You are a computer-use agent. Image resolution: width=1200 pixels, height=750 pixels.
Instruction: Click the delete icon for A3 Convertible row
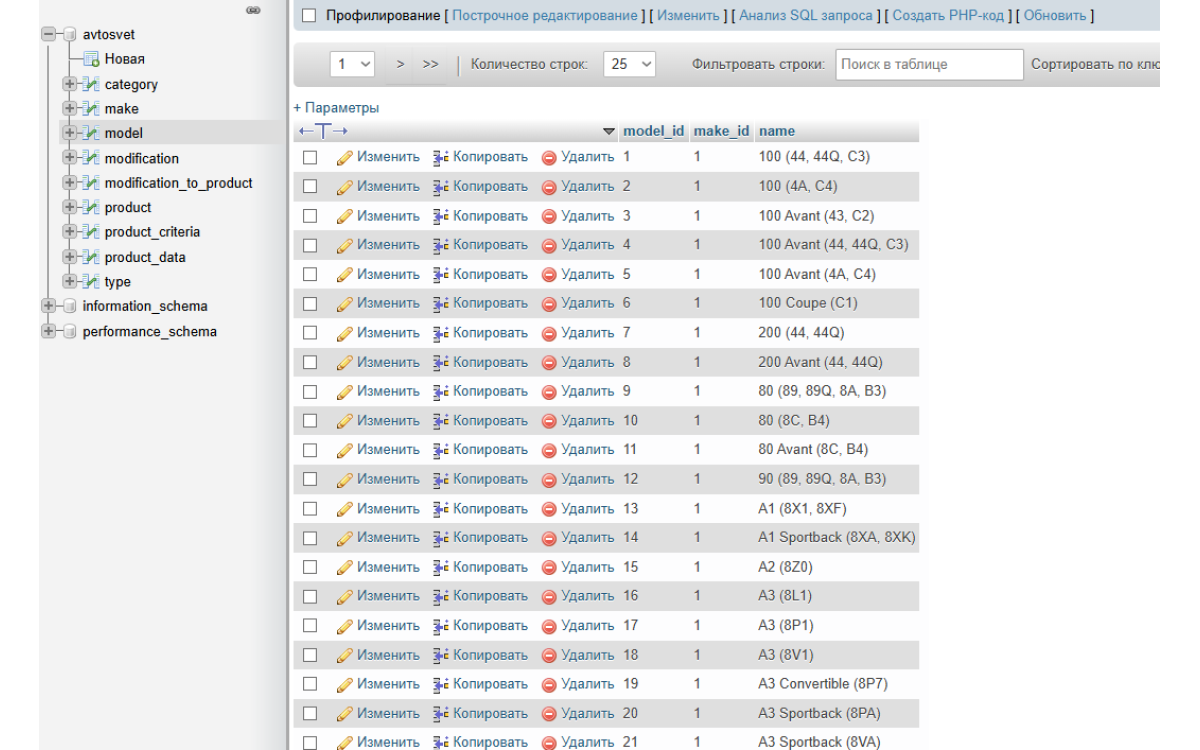tap(549, 685)
